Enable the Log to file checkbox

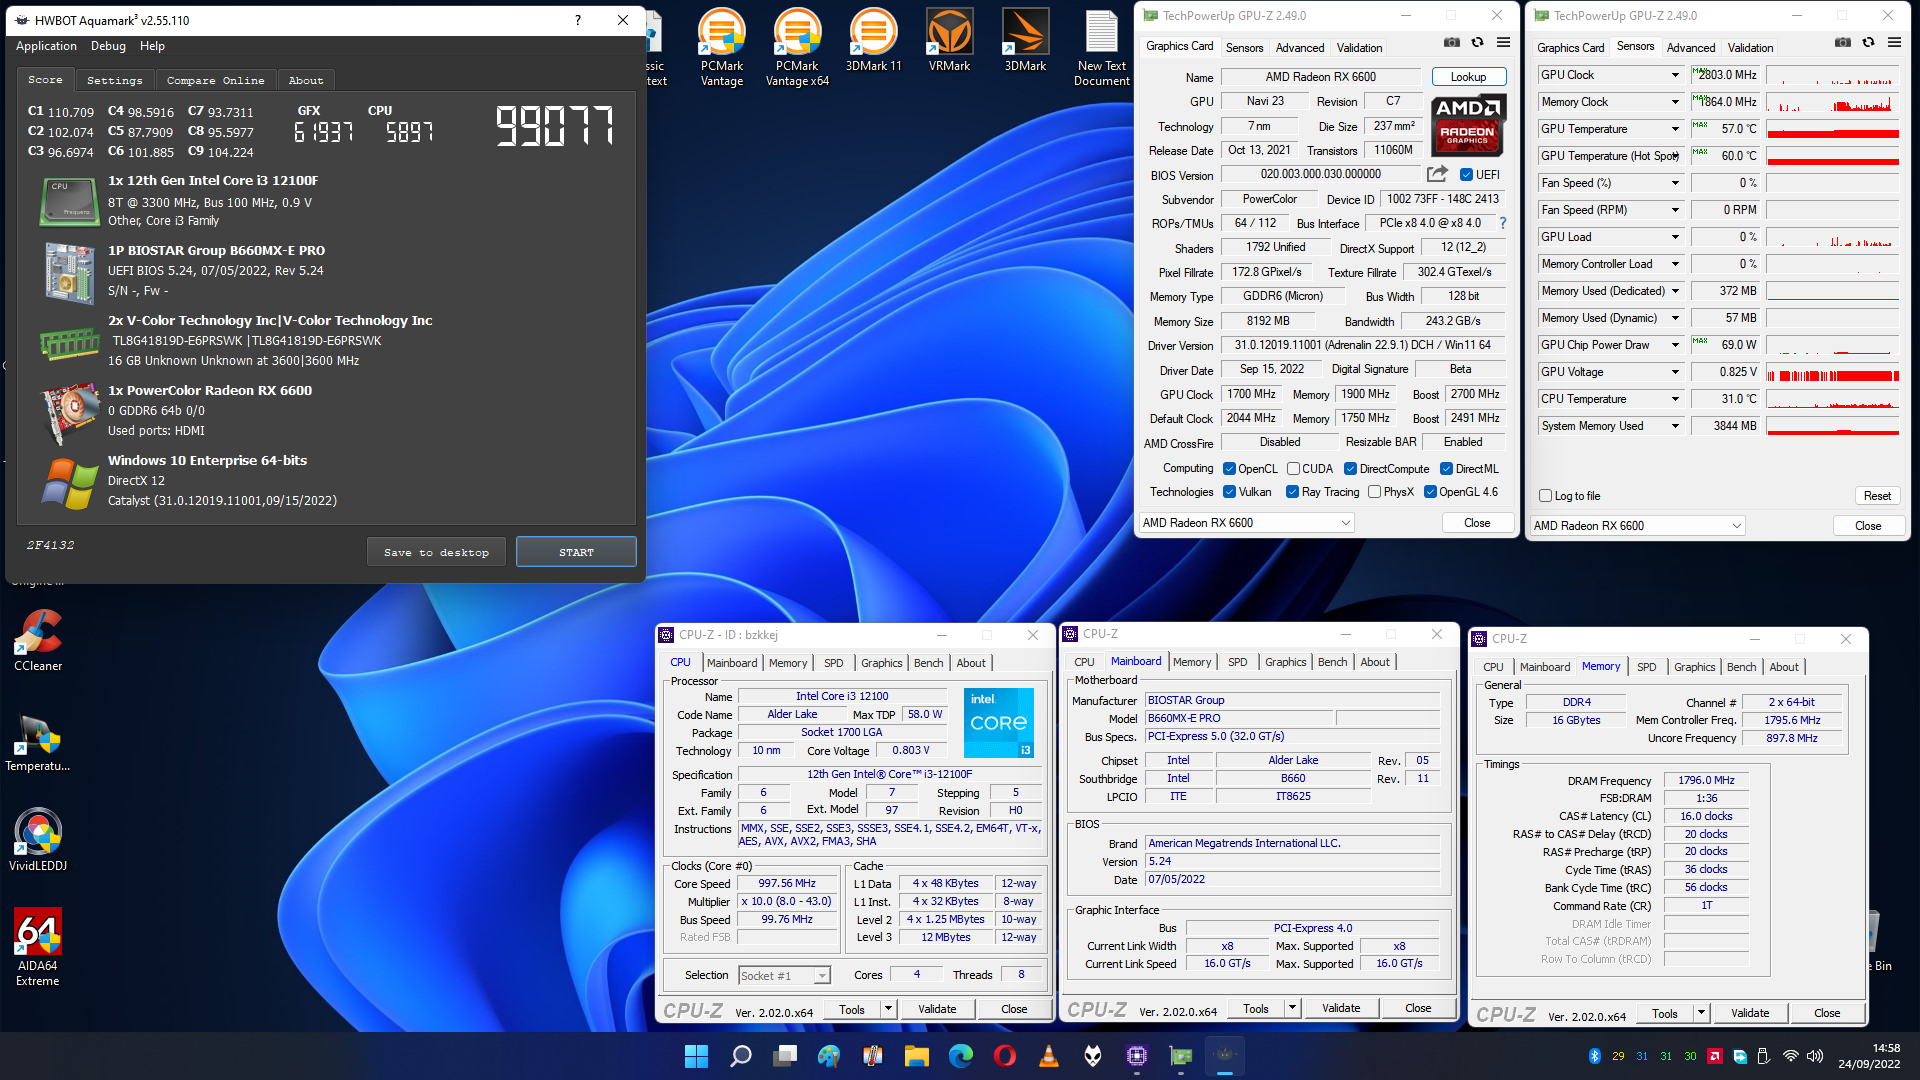(1545, 496)
